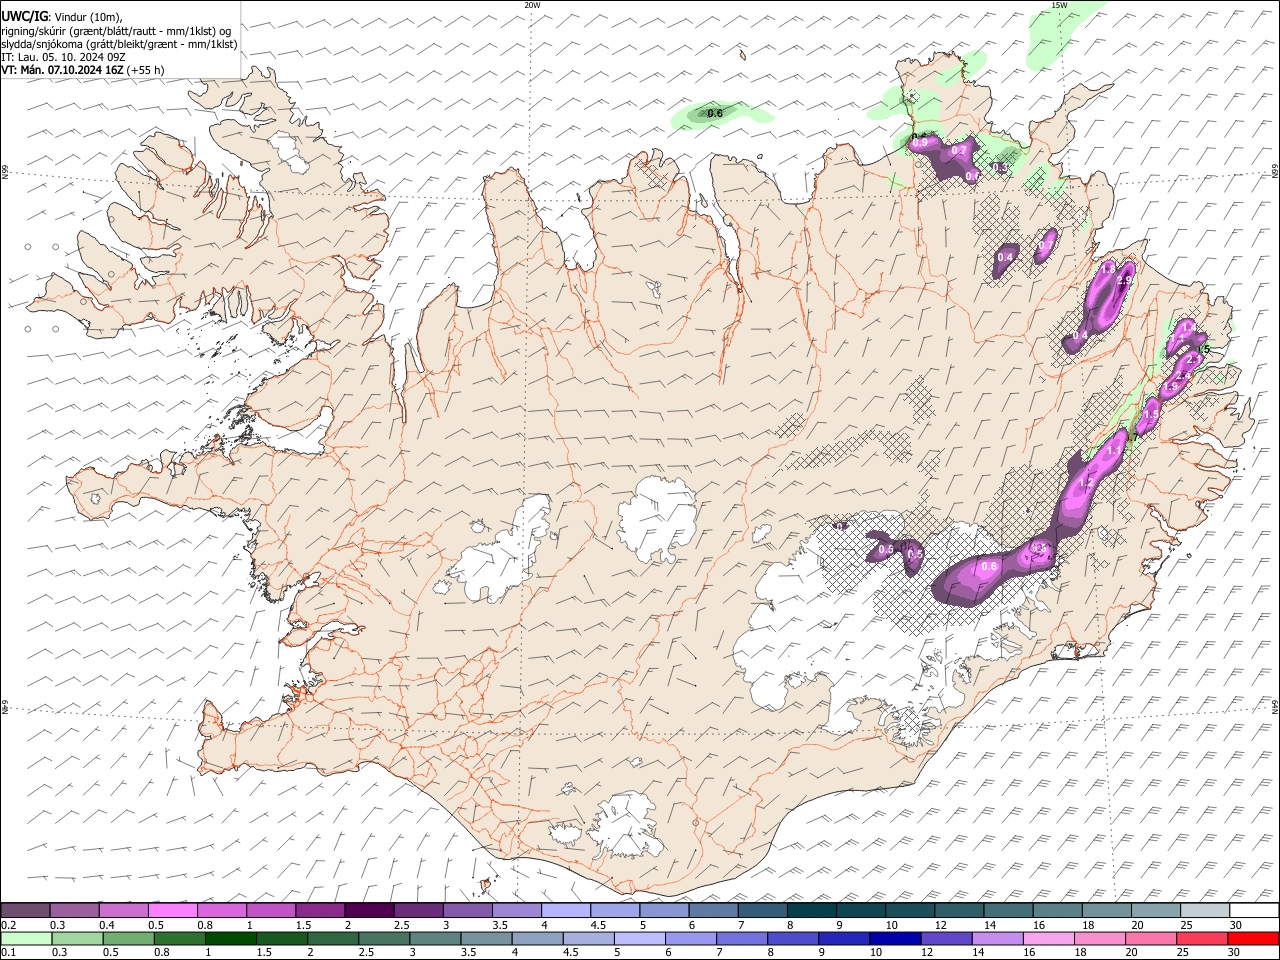This screenshot has width=1280, height=960.
Task: Click the 0.6 value in the offshore green patch
Action: click(715, 114)
